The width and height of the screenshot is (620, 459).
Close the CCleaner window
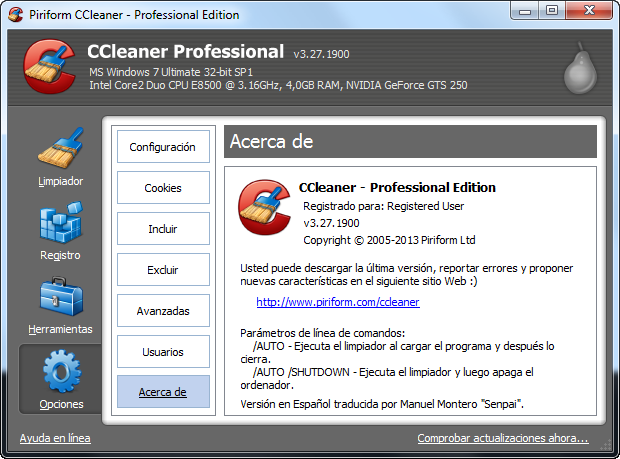(x=589, y=11)
